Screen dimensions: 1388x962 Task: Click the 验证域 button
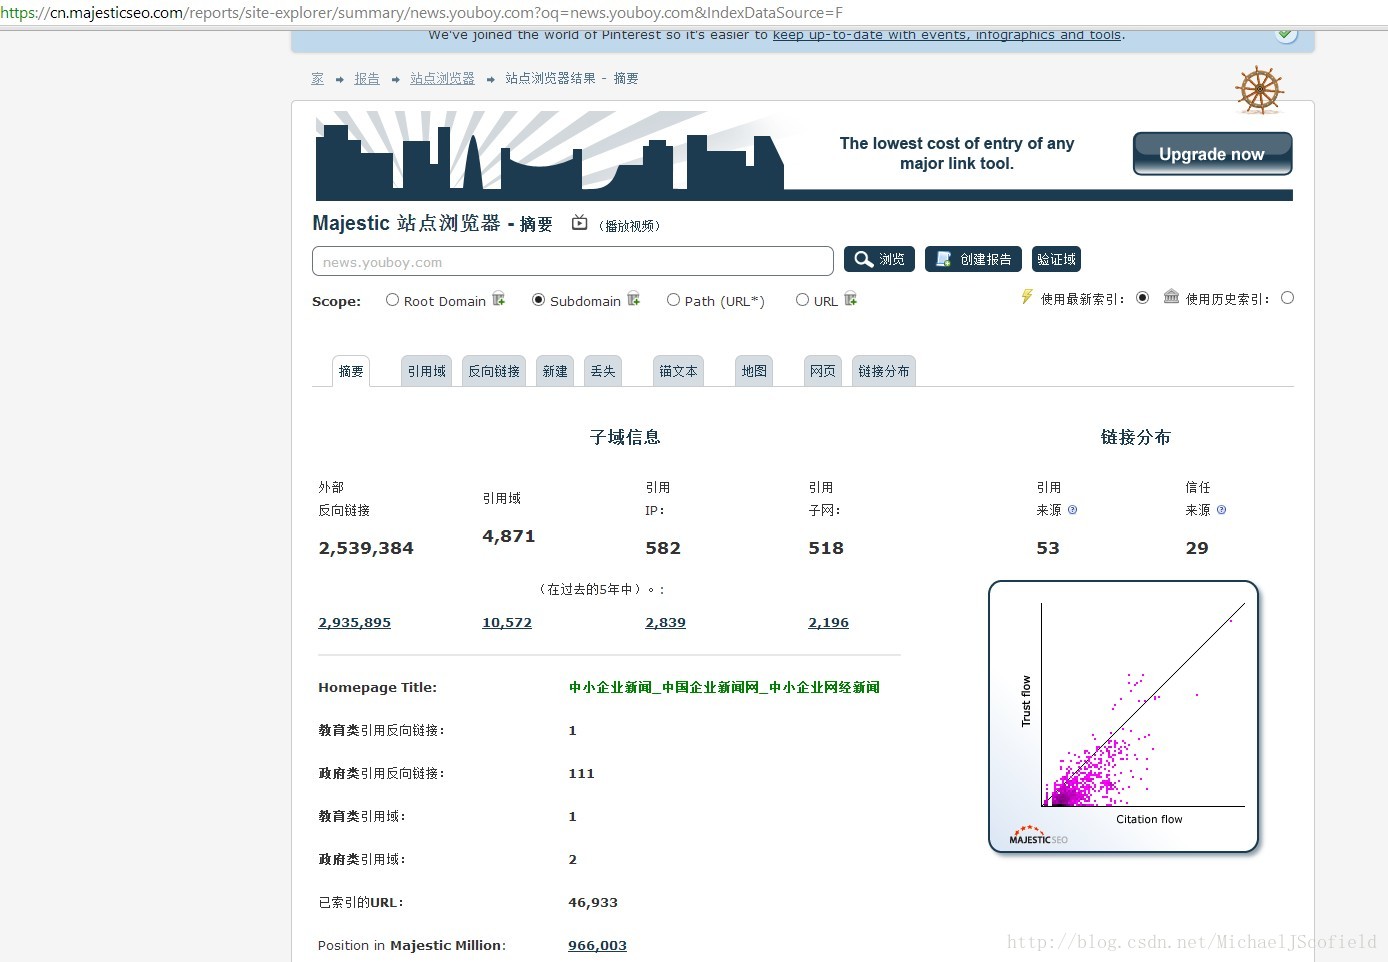point(1056,259)
